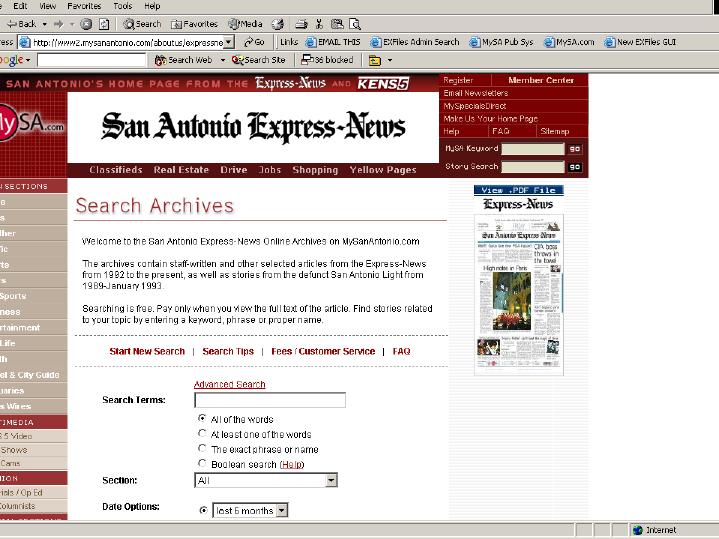Open the Forward button history dropdown arrow
The image size is (719, 539).
[x=72, y=24]
